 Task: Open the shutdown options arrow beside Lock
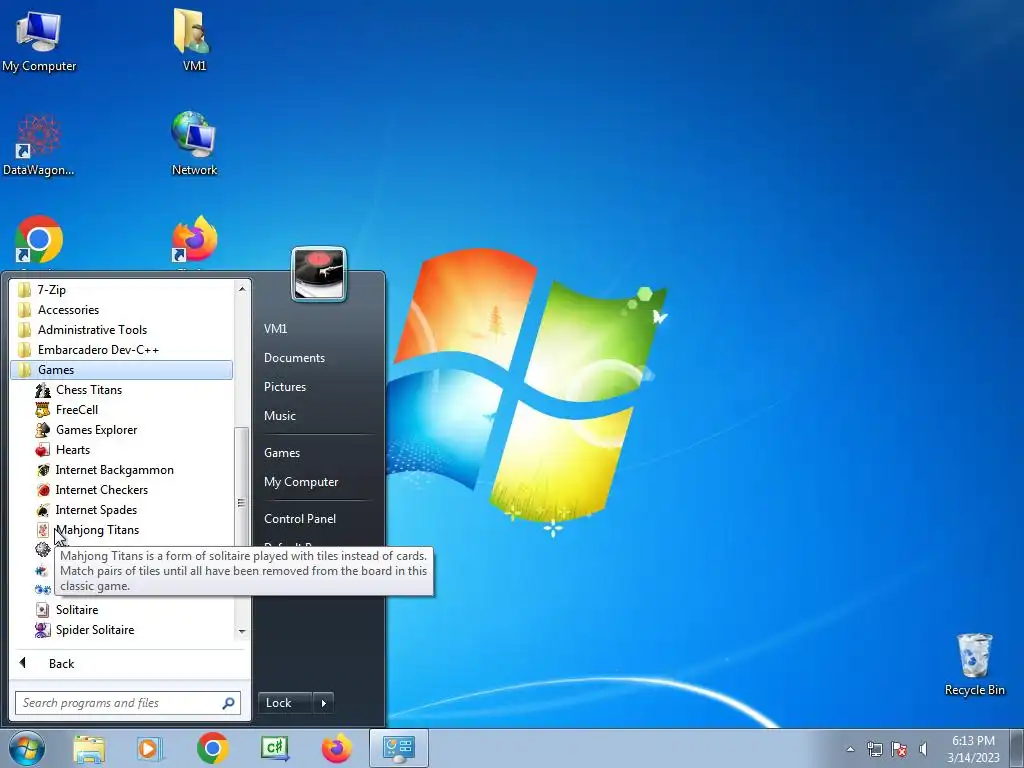point(324,703)
